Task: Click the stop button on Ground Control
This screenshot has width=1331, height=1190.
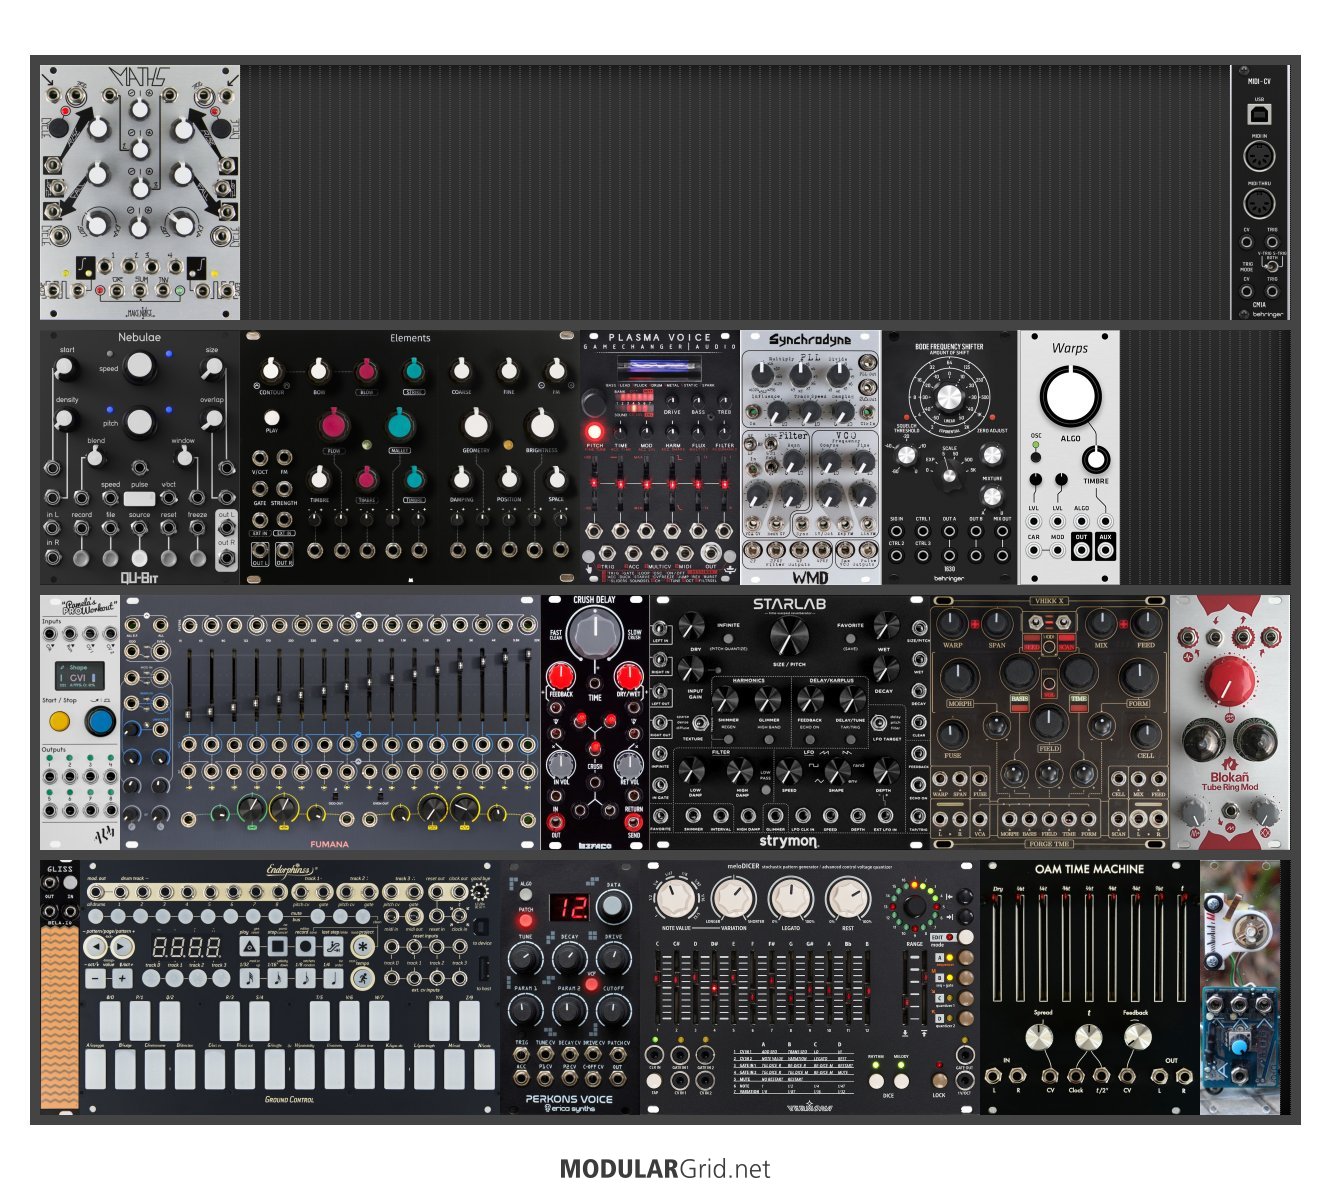Action: 278,947
